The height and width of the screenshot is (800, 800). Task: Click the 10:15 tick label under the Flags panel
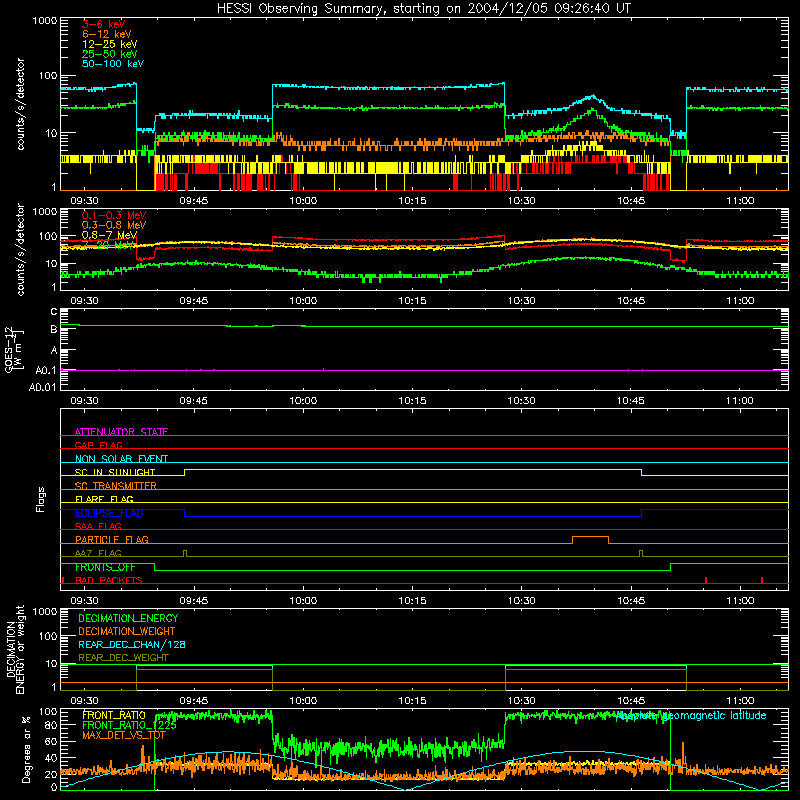412,601
